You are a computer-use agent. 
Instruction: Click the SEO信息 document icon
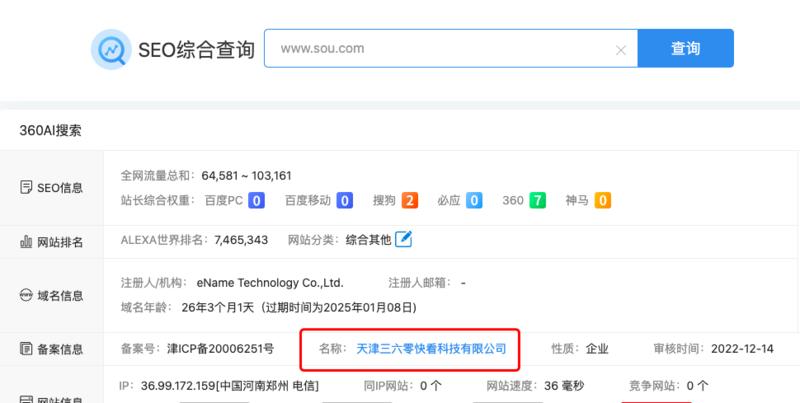(27, 187)
